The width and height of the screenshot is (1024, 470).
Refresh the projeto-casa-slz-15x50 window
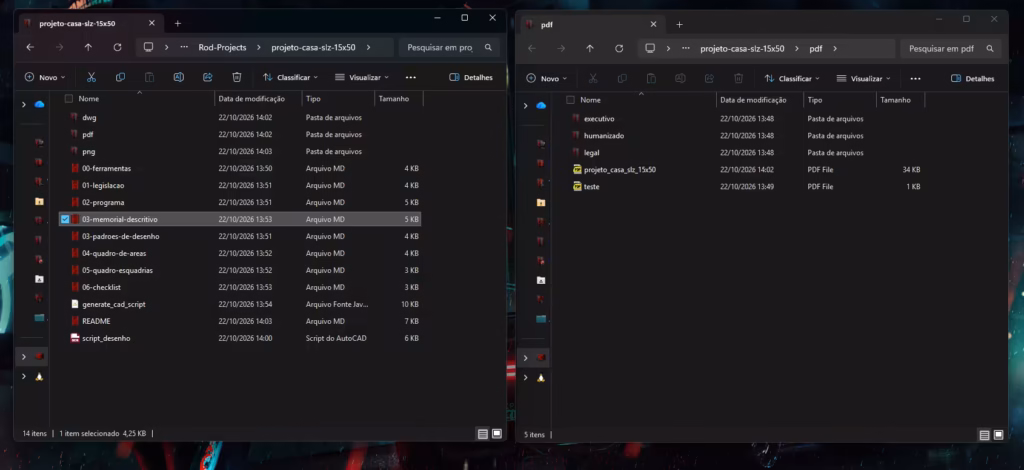tap(118, 48)
